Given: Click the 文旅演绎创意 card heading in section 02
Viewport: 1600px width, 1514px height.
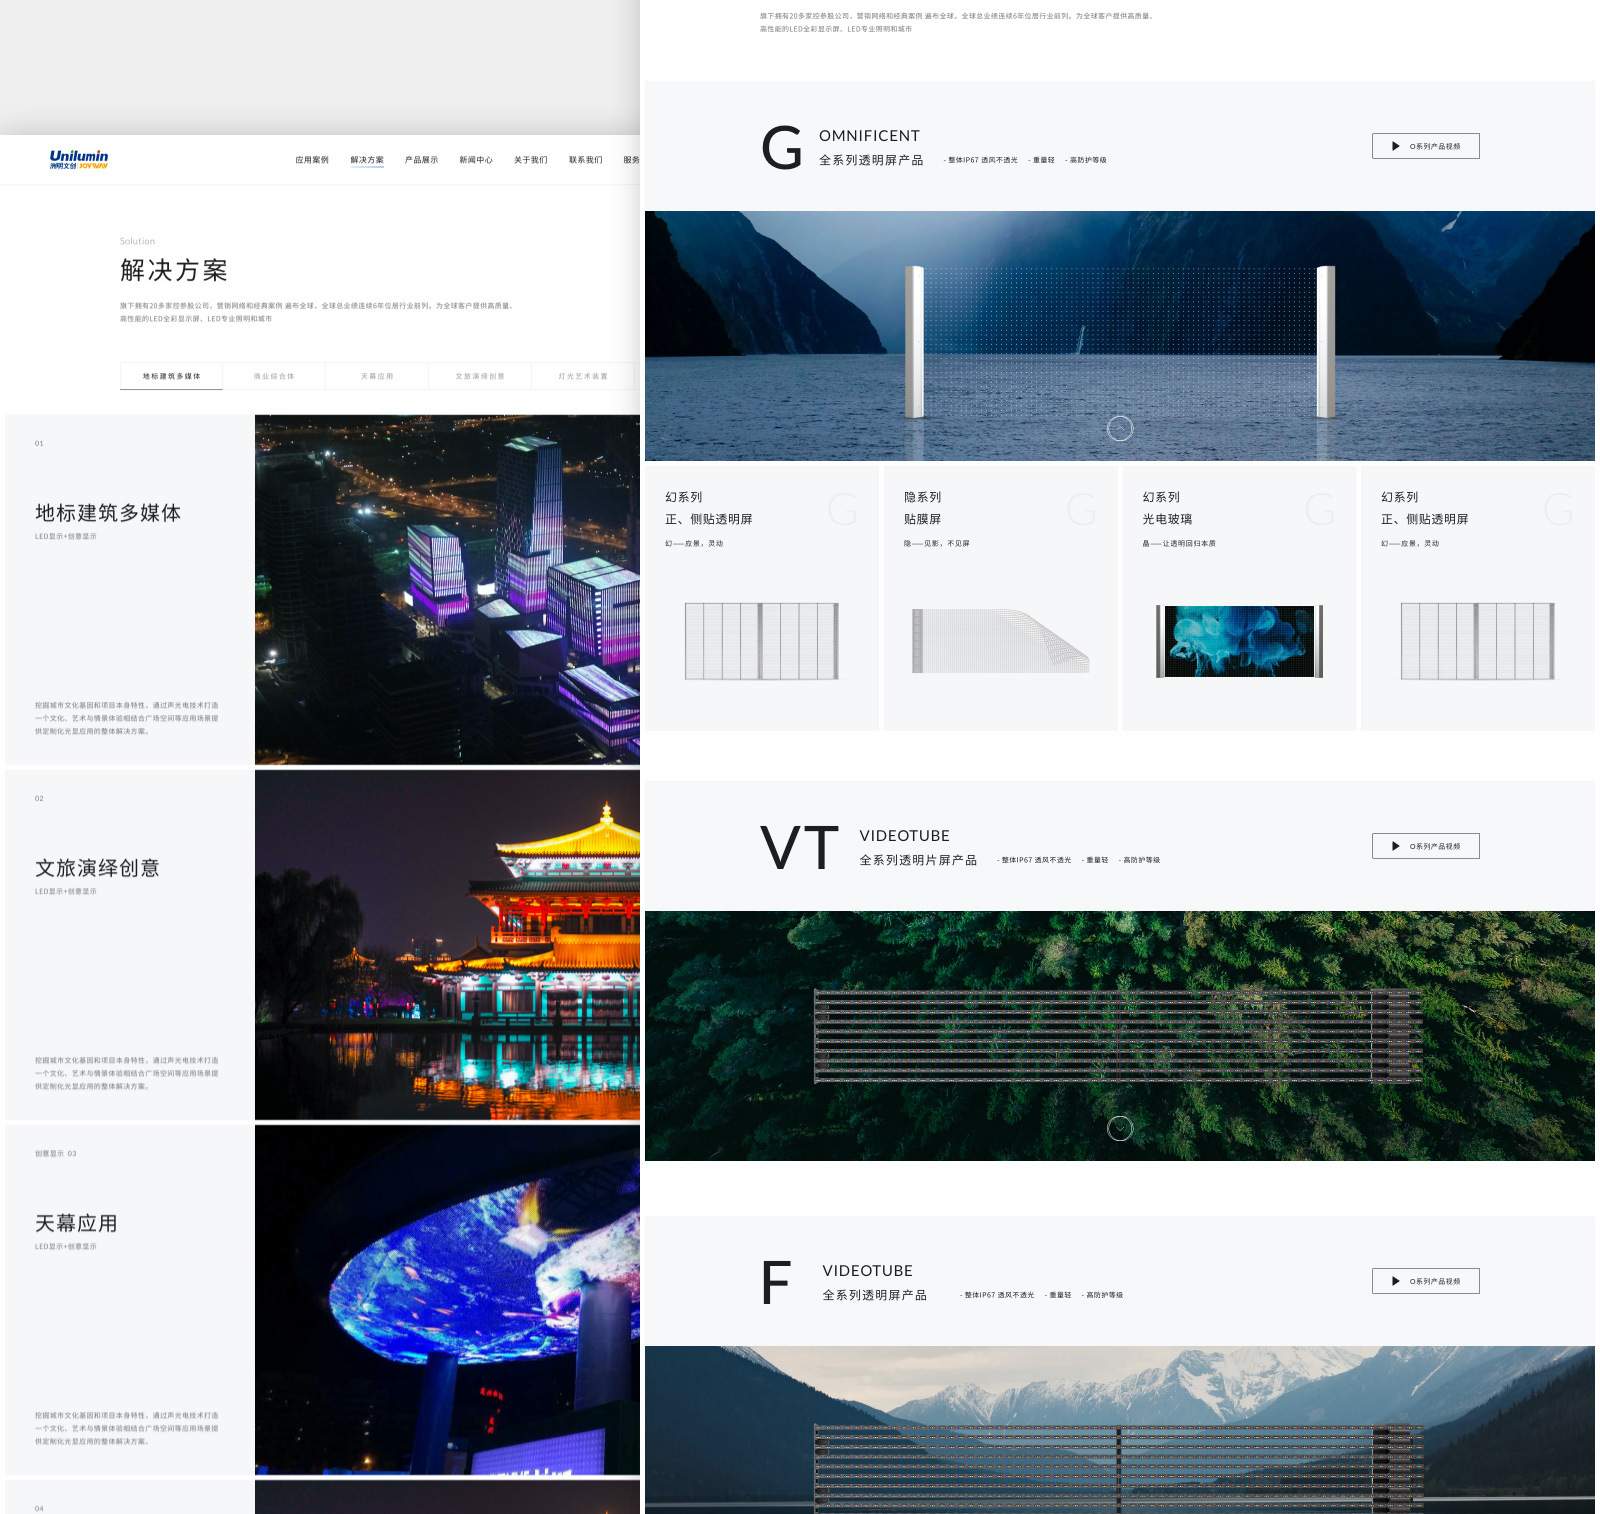Looking at the screenshot, I should [x=98, y=868].
